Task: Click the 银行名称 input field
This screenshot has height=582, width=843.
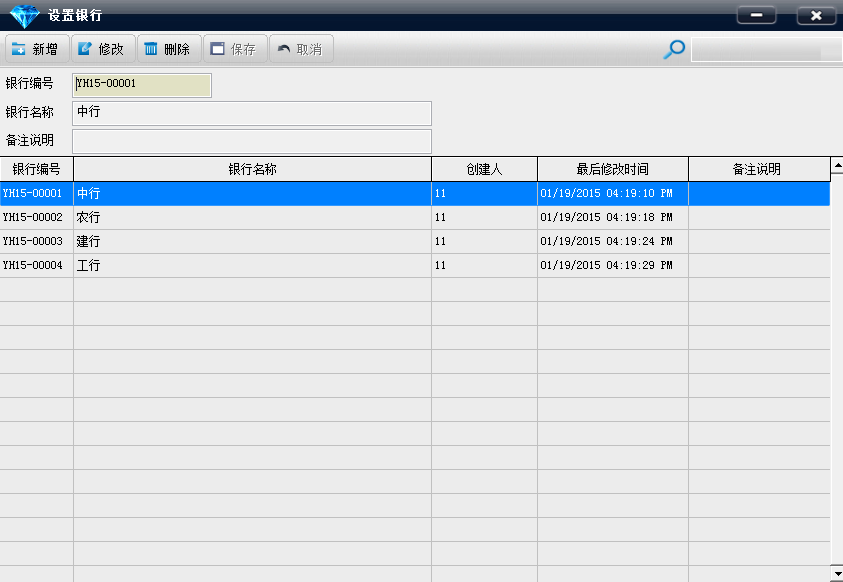Action: (x=252, y=113)
